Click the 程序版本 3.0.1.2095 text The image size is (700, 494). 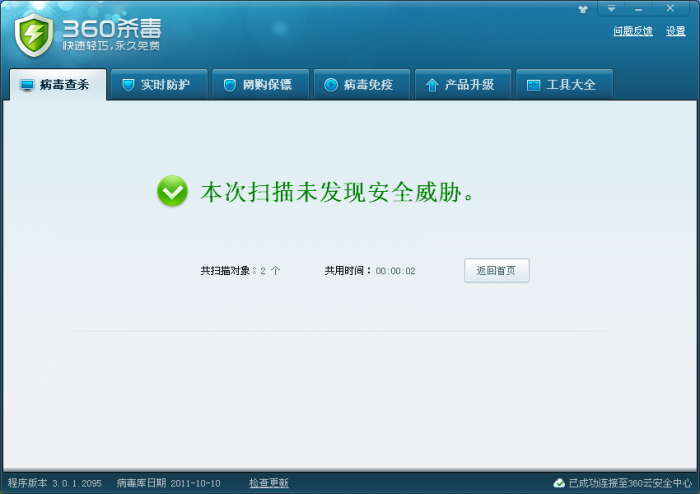54,483
